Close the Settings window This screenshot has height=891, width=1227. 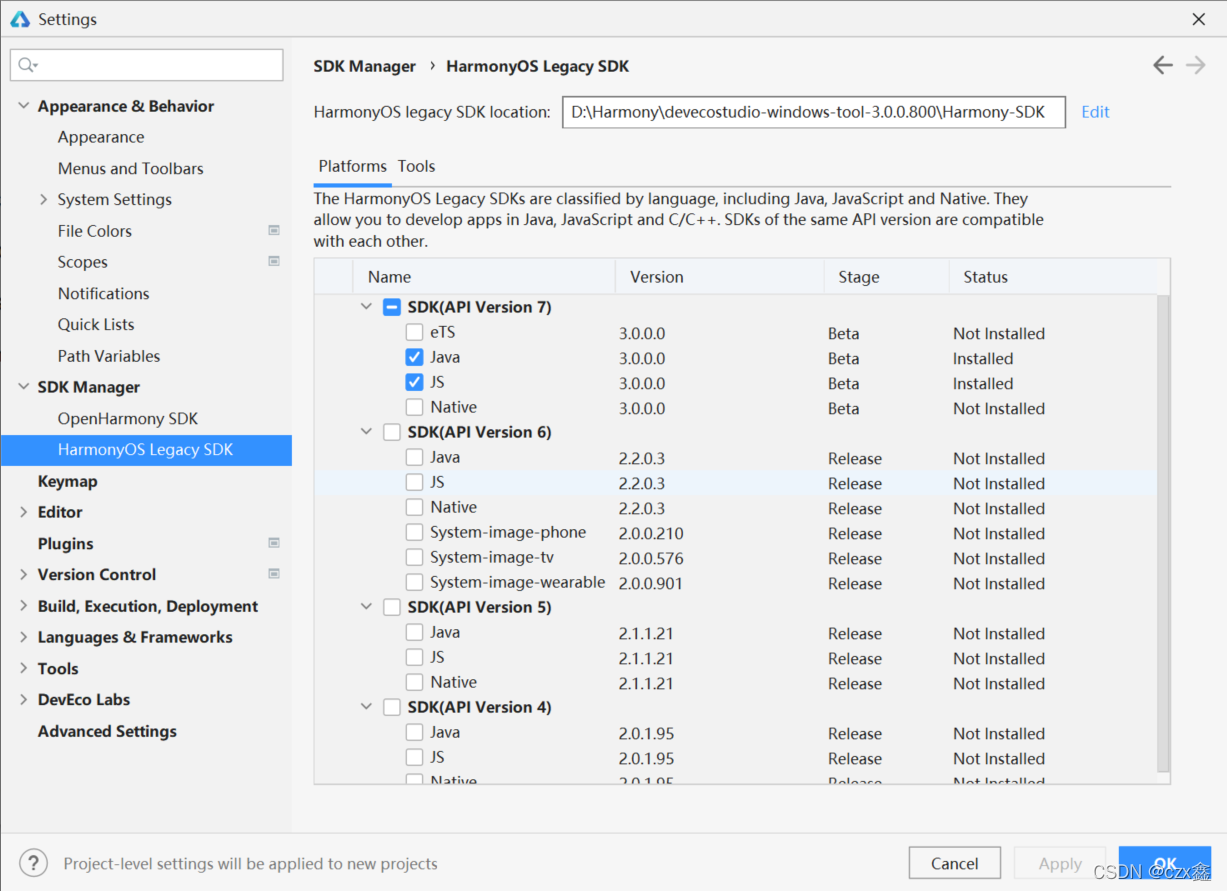tap(1199, 19)
